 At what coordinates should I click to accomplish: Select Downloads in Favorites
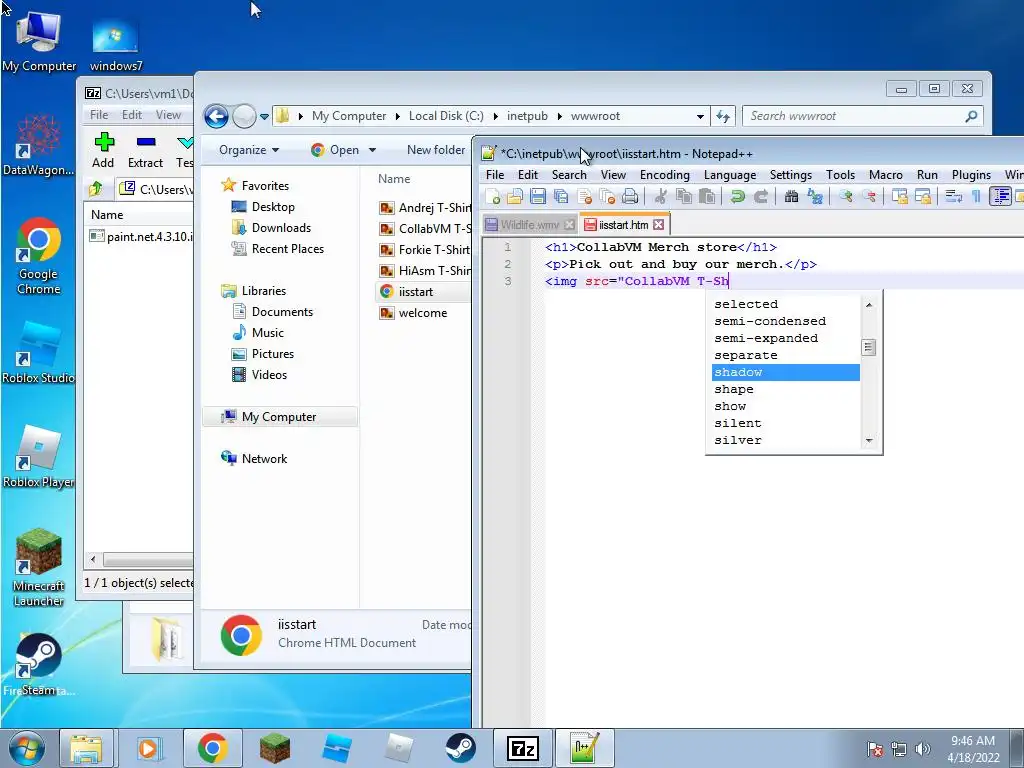tap(281, 228)
